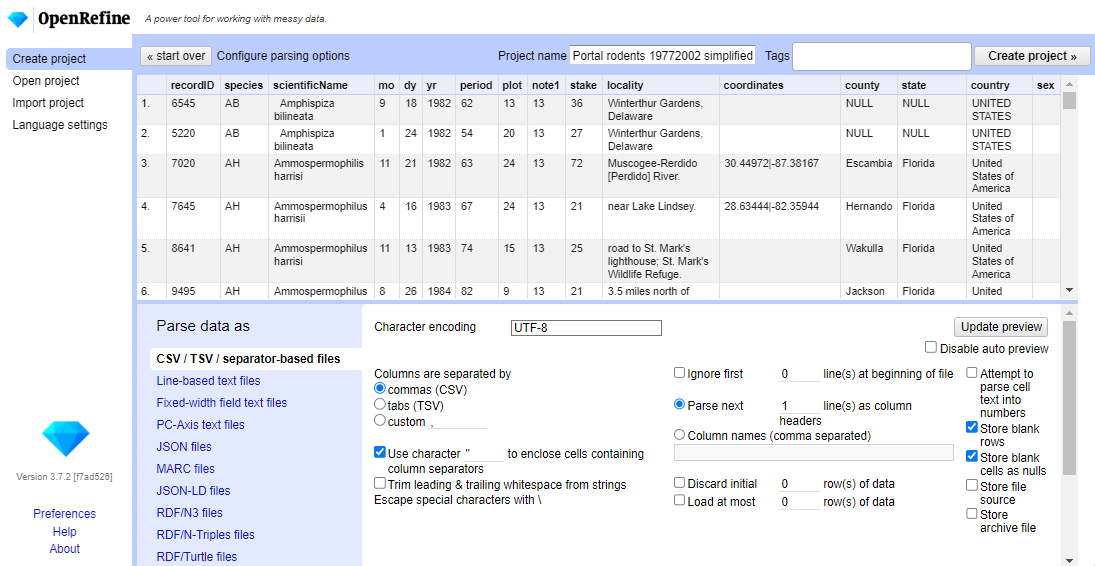Click the options panel vertical scrollbar
1095x566 pixels.
point(1069,398)
